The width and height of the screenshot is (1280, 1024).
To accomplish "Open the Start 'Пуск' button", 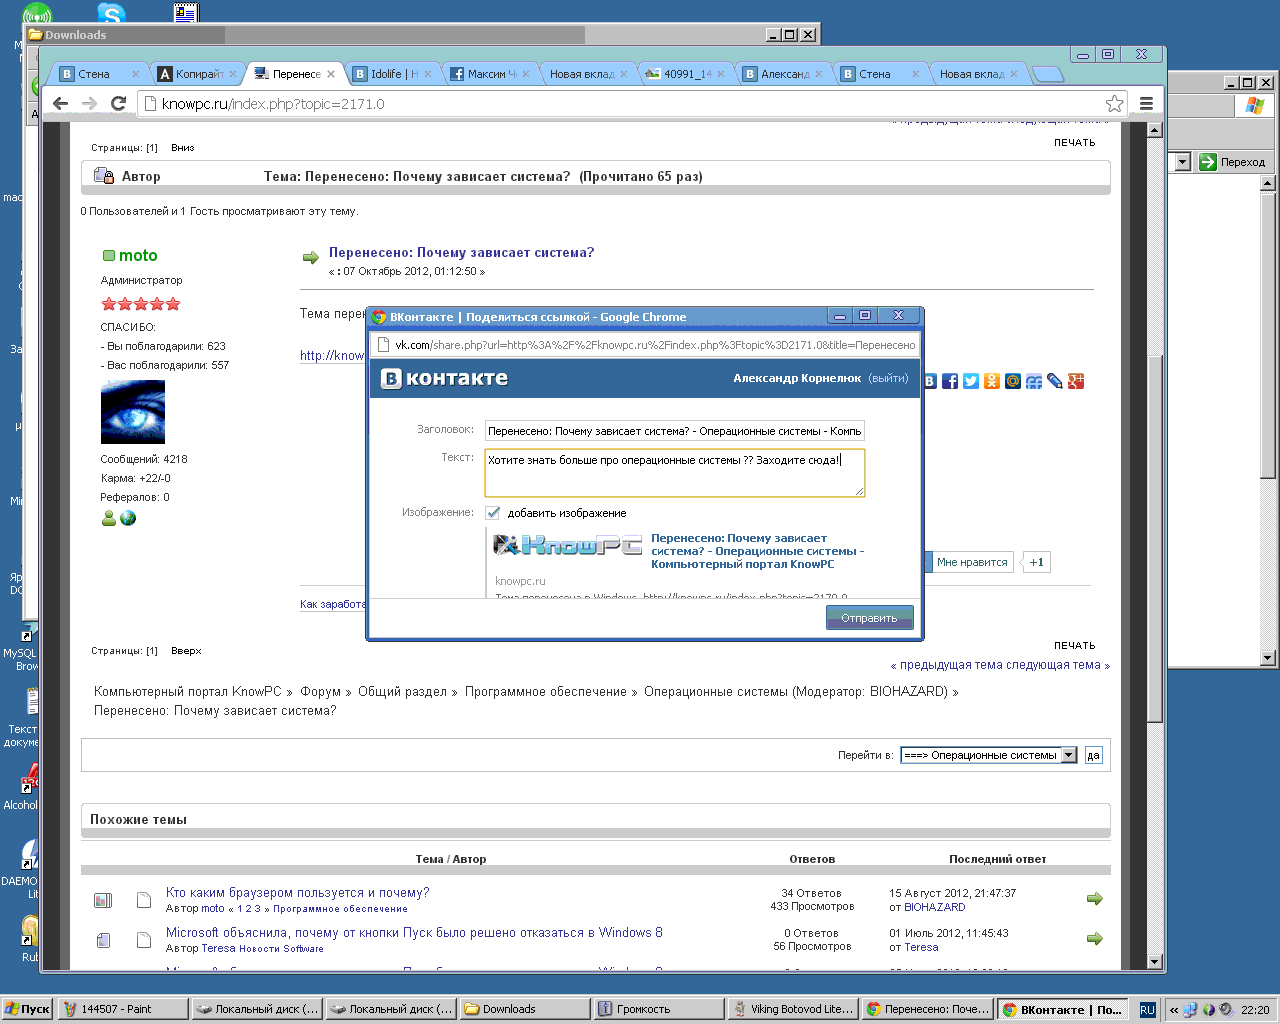I will coord(27,1009).
